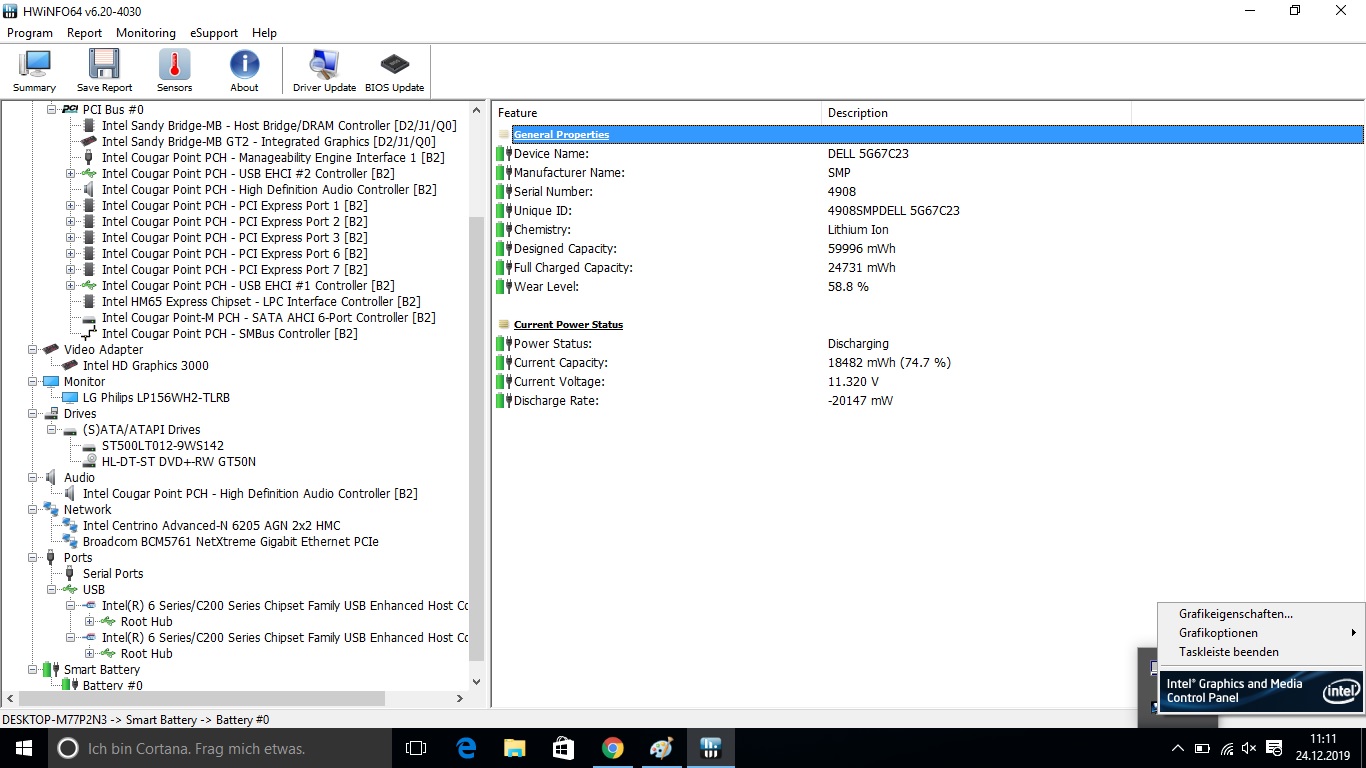The width and height of the screenshot is (1366, 768).
Task: Collapse the Smart Battery node
Action: pos(33,669)
